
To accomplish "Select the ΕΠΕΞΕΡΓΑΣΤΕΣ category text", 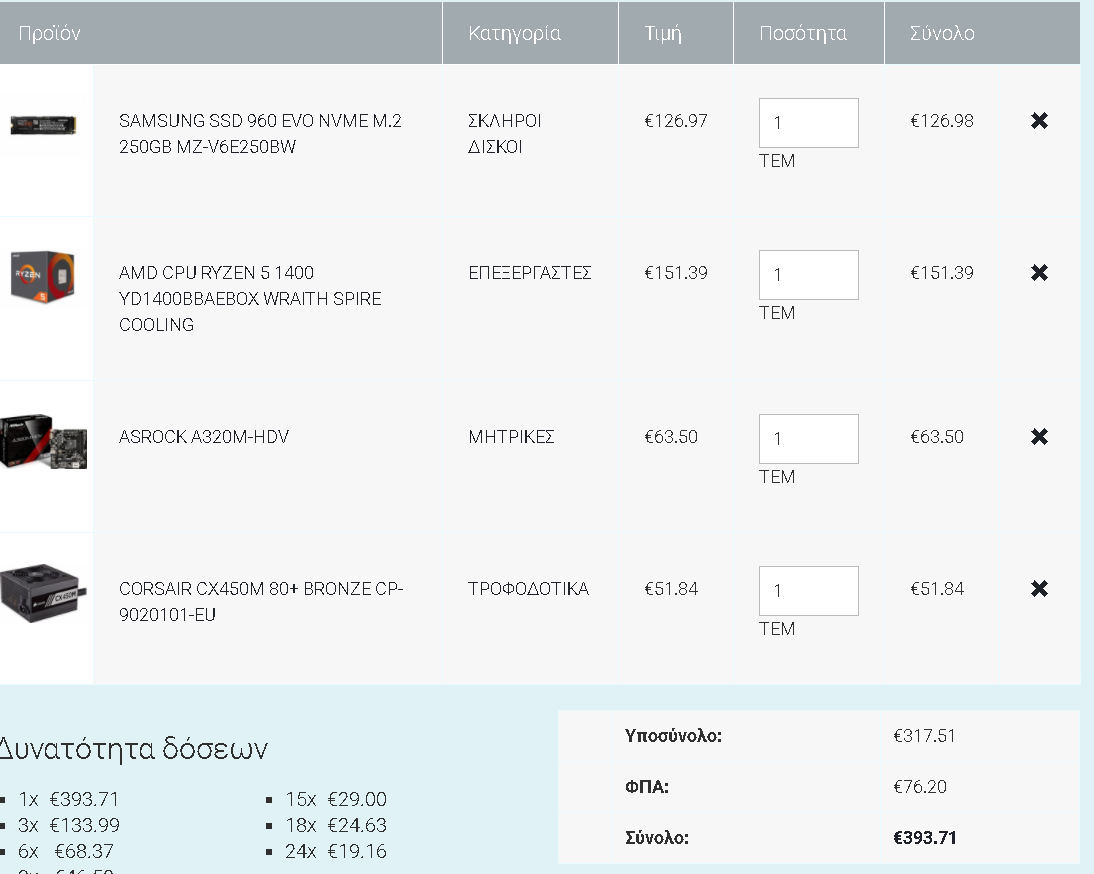I will (x=530, y=273).
